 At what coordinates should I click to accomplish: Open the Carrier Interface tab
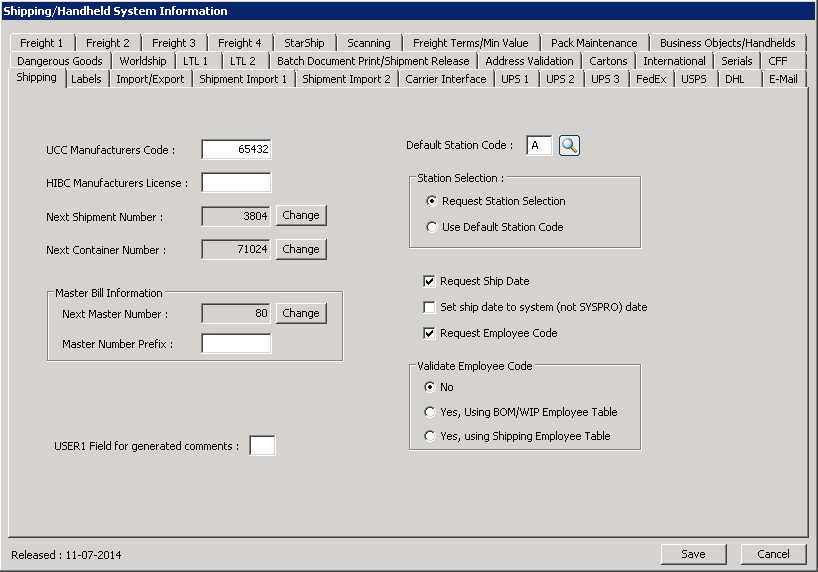(x=445, y=79)
